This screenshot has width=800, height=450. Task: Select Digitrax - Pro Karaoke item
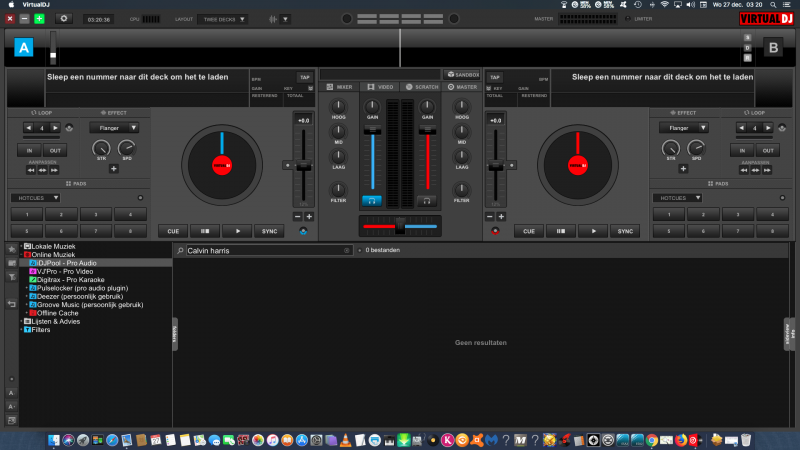coord(67,280)
